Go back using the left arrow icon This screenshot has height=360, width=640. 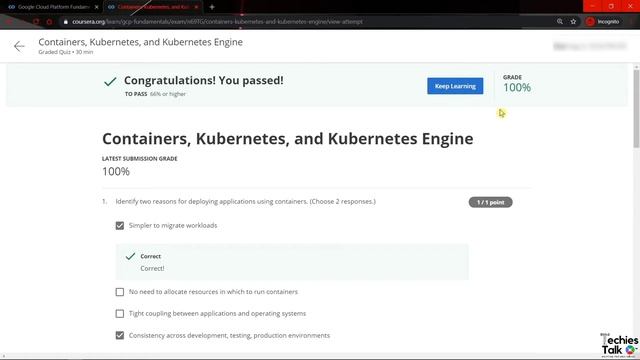pos(19,46)
